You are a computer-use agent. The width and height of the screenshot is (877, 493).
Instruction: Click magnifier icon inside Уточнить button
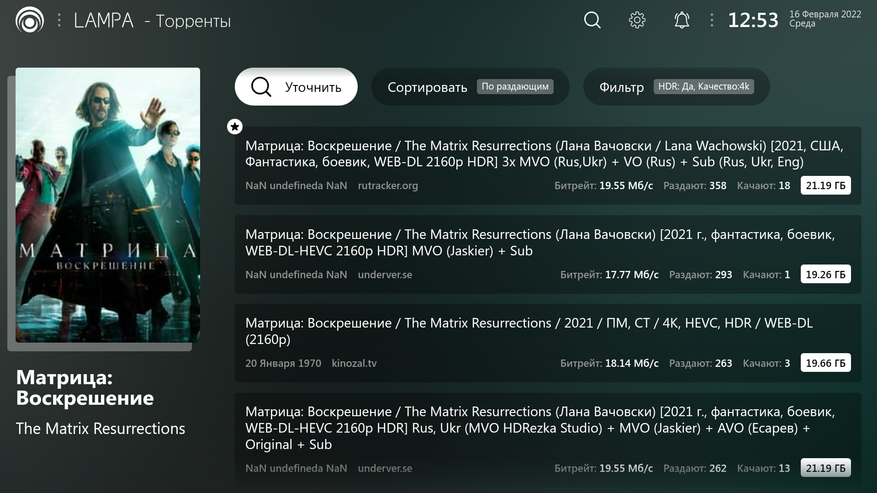click(261, 87)
